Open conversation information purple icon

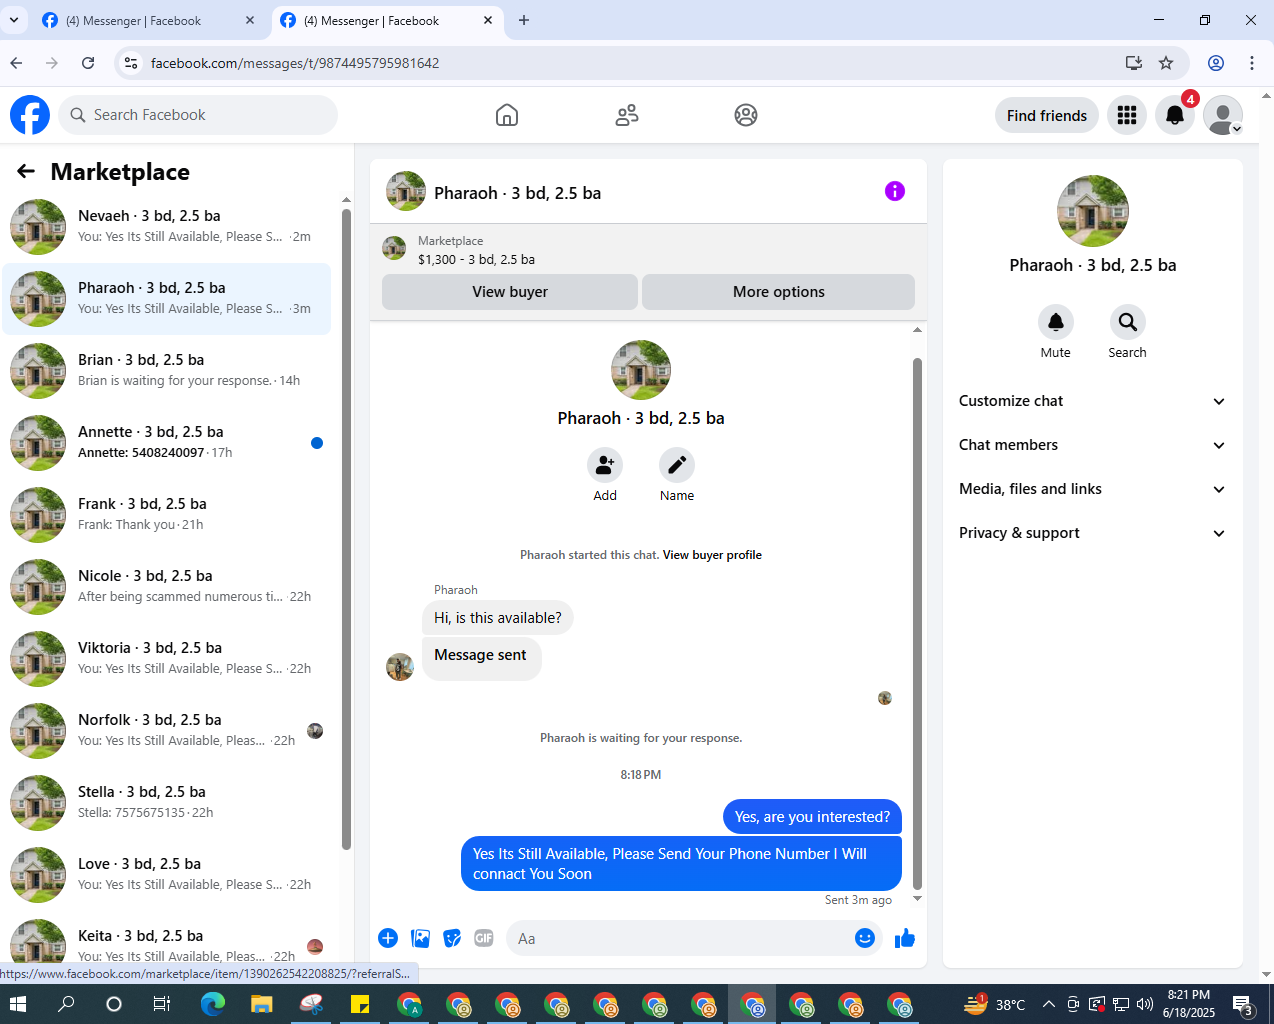tap(895, 191)
